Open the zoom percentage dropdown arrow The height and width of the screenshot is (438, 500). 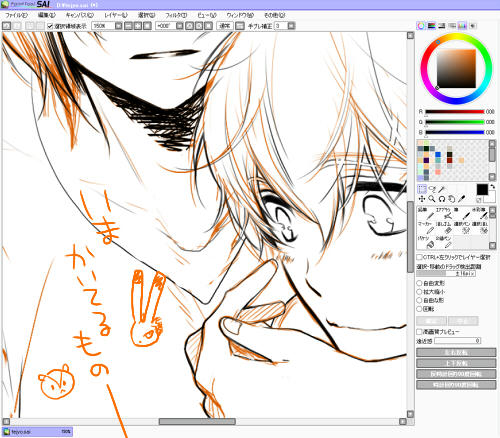click(119, 26)
